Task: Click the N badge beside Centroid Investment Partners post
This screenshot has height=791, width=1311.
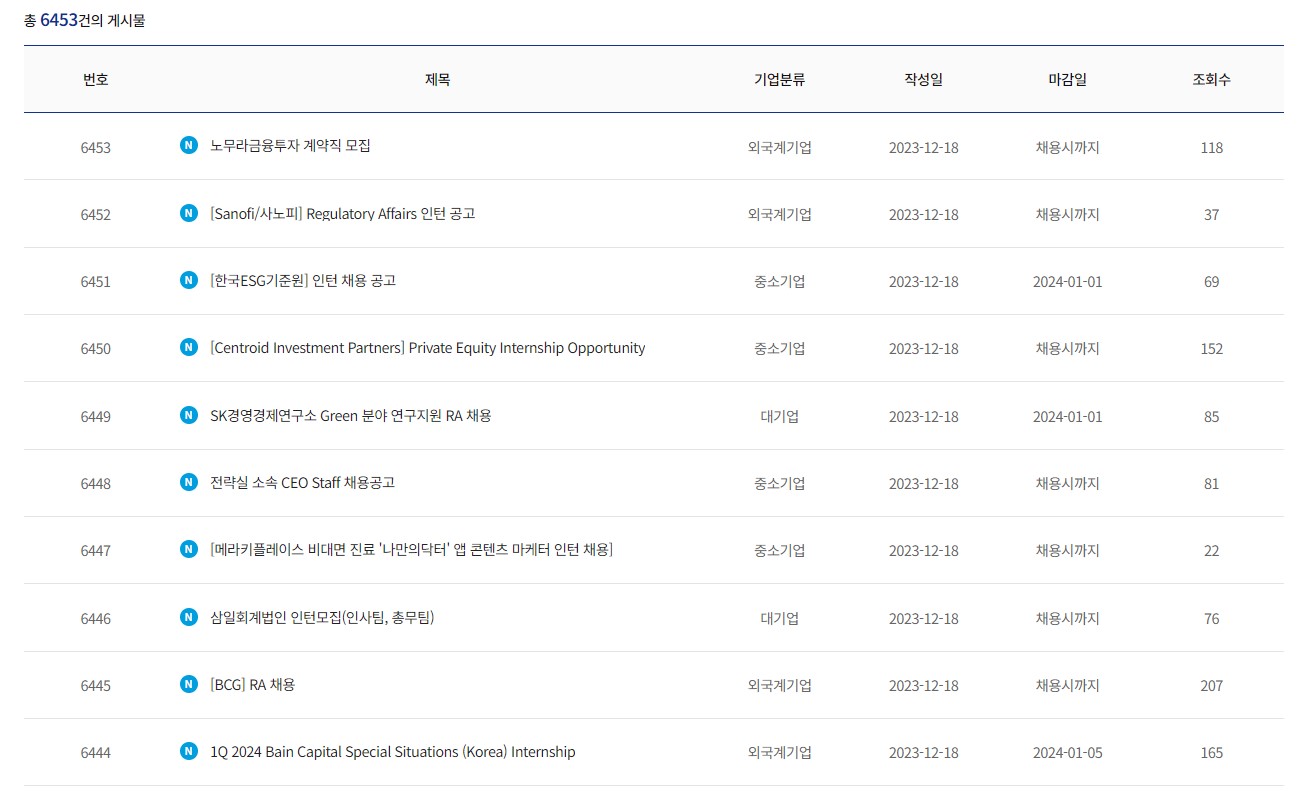Action: pos(188,347)
